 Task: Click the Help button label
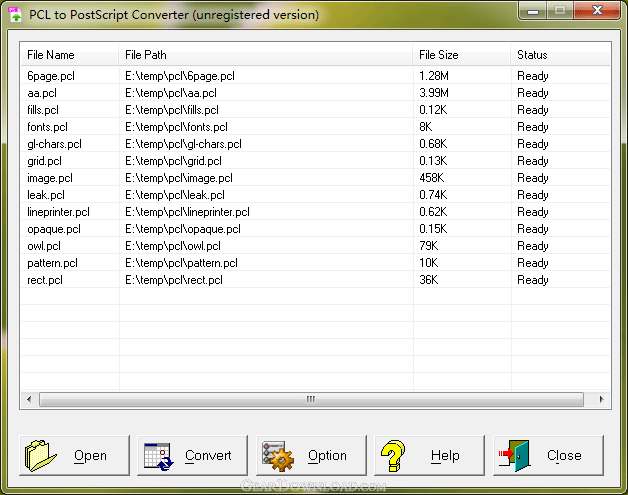pos(445,456)
